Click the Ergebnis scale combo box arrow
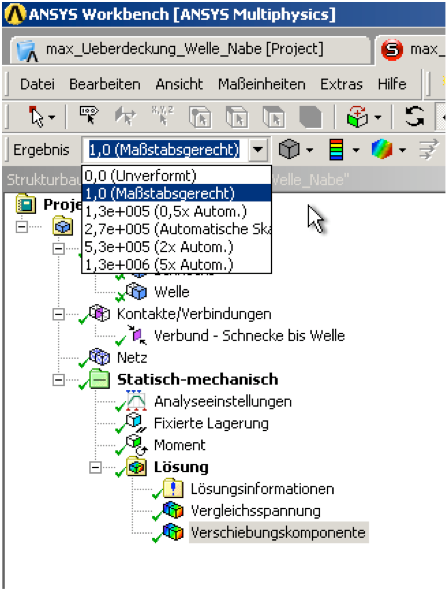This screenshot has height=591, width=447. tap(258, 150)
